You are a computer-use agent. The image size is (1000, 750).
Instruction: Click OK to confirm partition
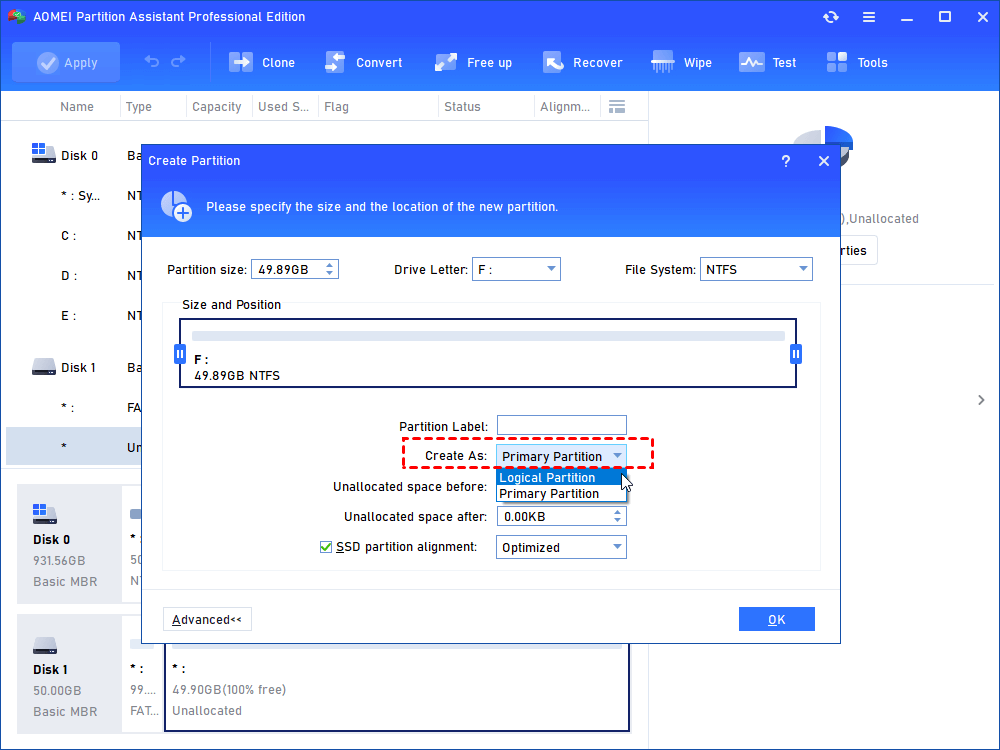(x=776, y=619)
